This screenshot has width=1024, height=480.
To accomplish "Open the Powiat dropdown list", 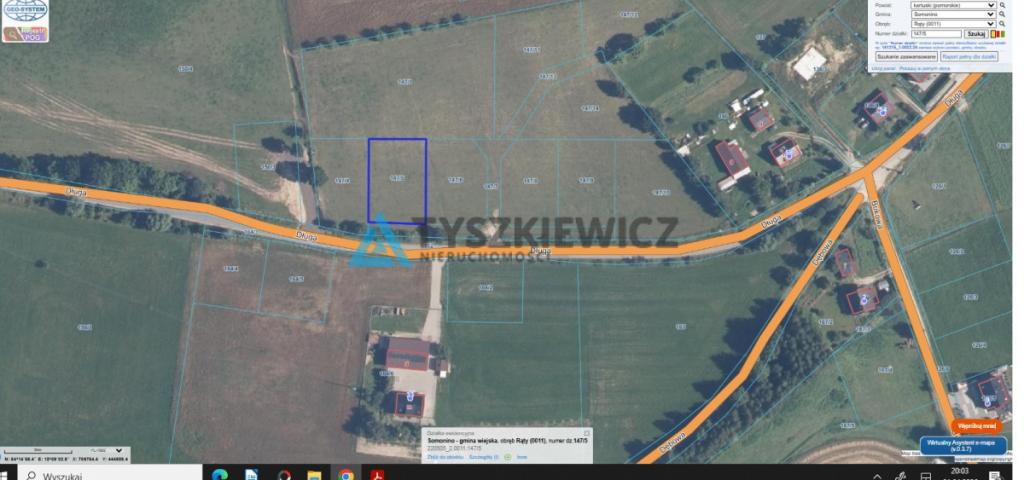I will [x=953, y=5].
